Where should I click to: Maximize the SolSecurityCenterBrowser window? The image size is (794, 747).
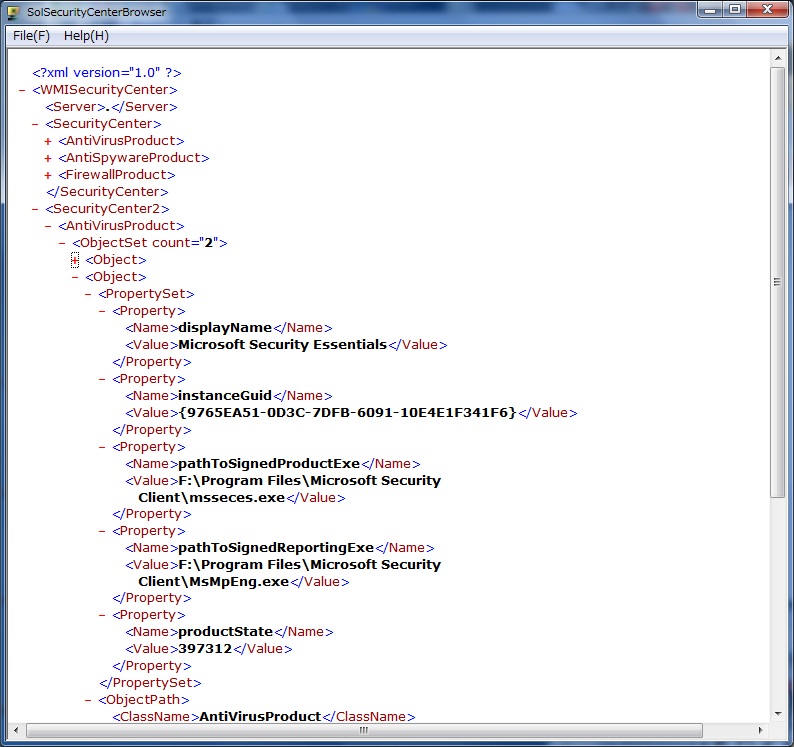735,10
